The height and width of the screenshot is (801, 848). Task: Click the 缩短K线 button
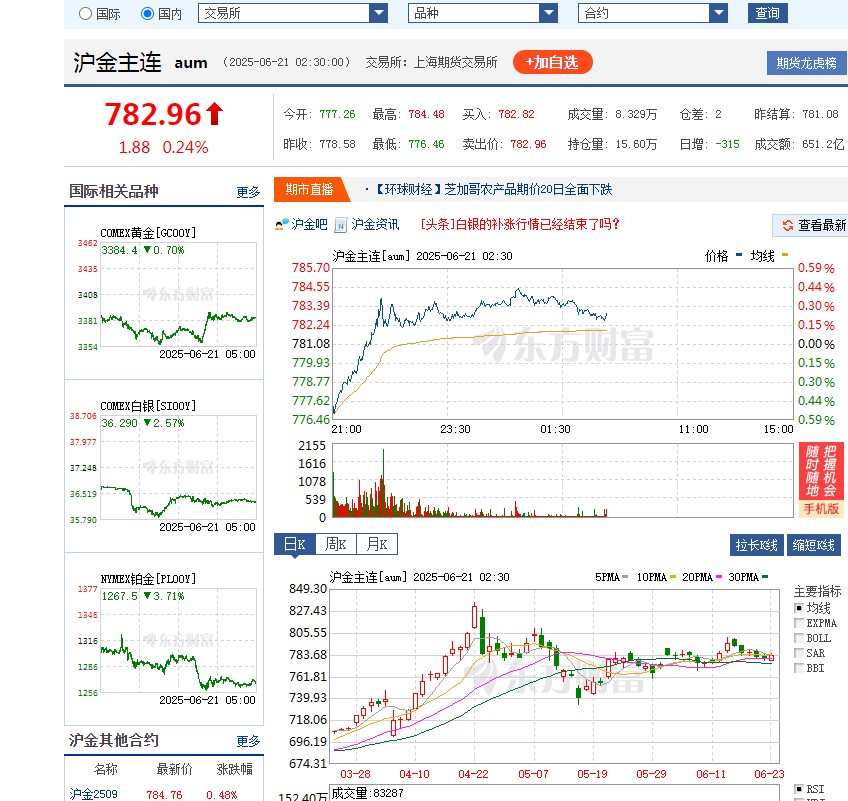pos(814,545)
